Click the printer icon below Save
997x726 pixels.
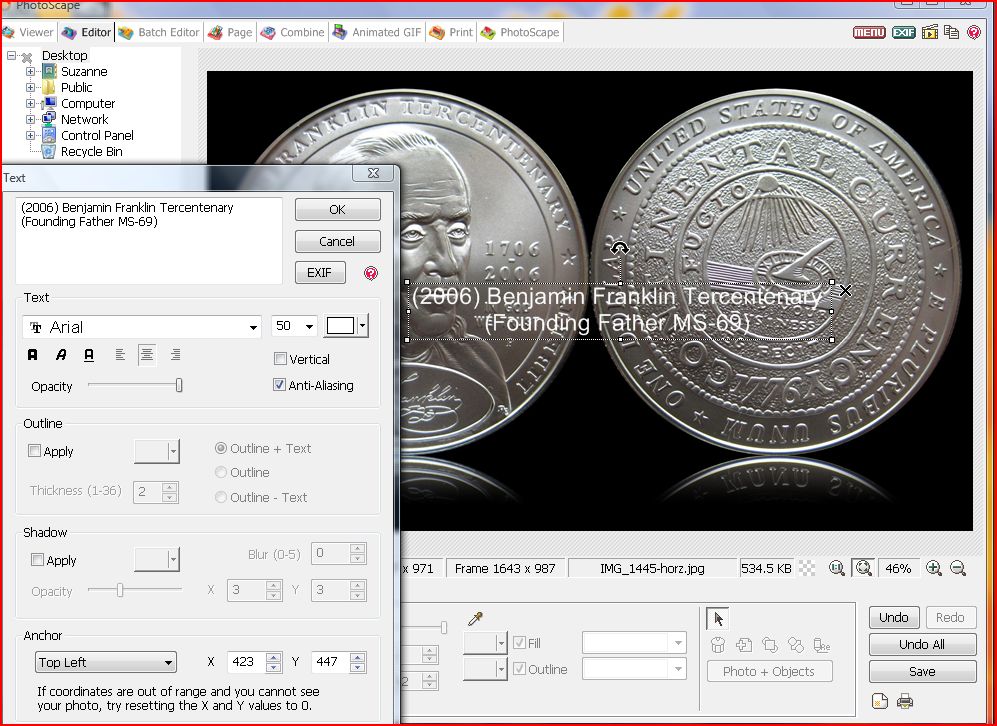[x=905, y=701]
